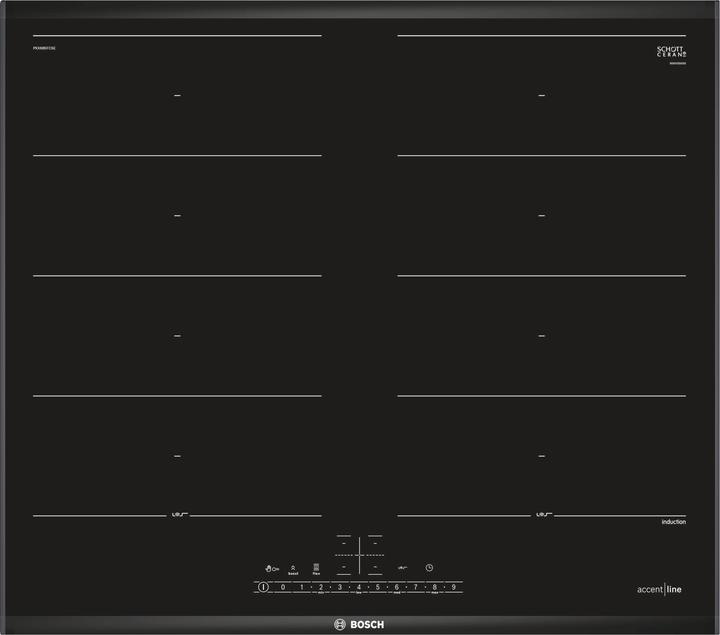720x635 pixels.
Task: Tap the timer clock icon
Action: point(429,568)
